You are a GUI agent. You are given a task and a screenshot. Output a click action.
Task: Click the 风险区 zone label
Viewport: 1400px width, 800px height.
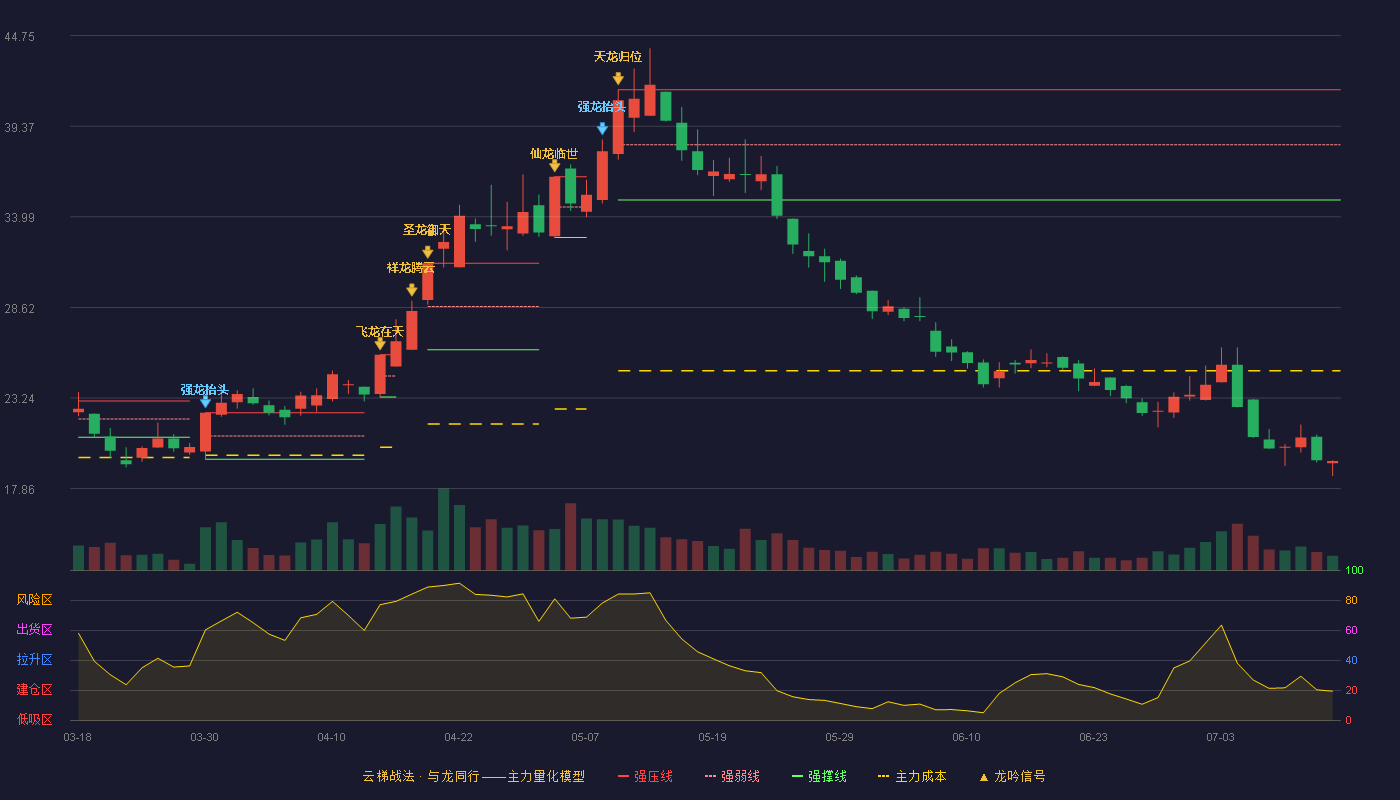[34, 600]
